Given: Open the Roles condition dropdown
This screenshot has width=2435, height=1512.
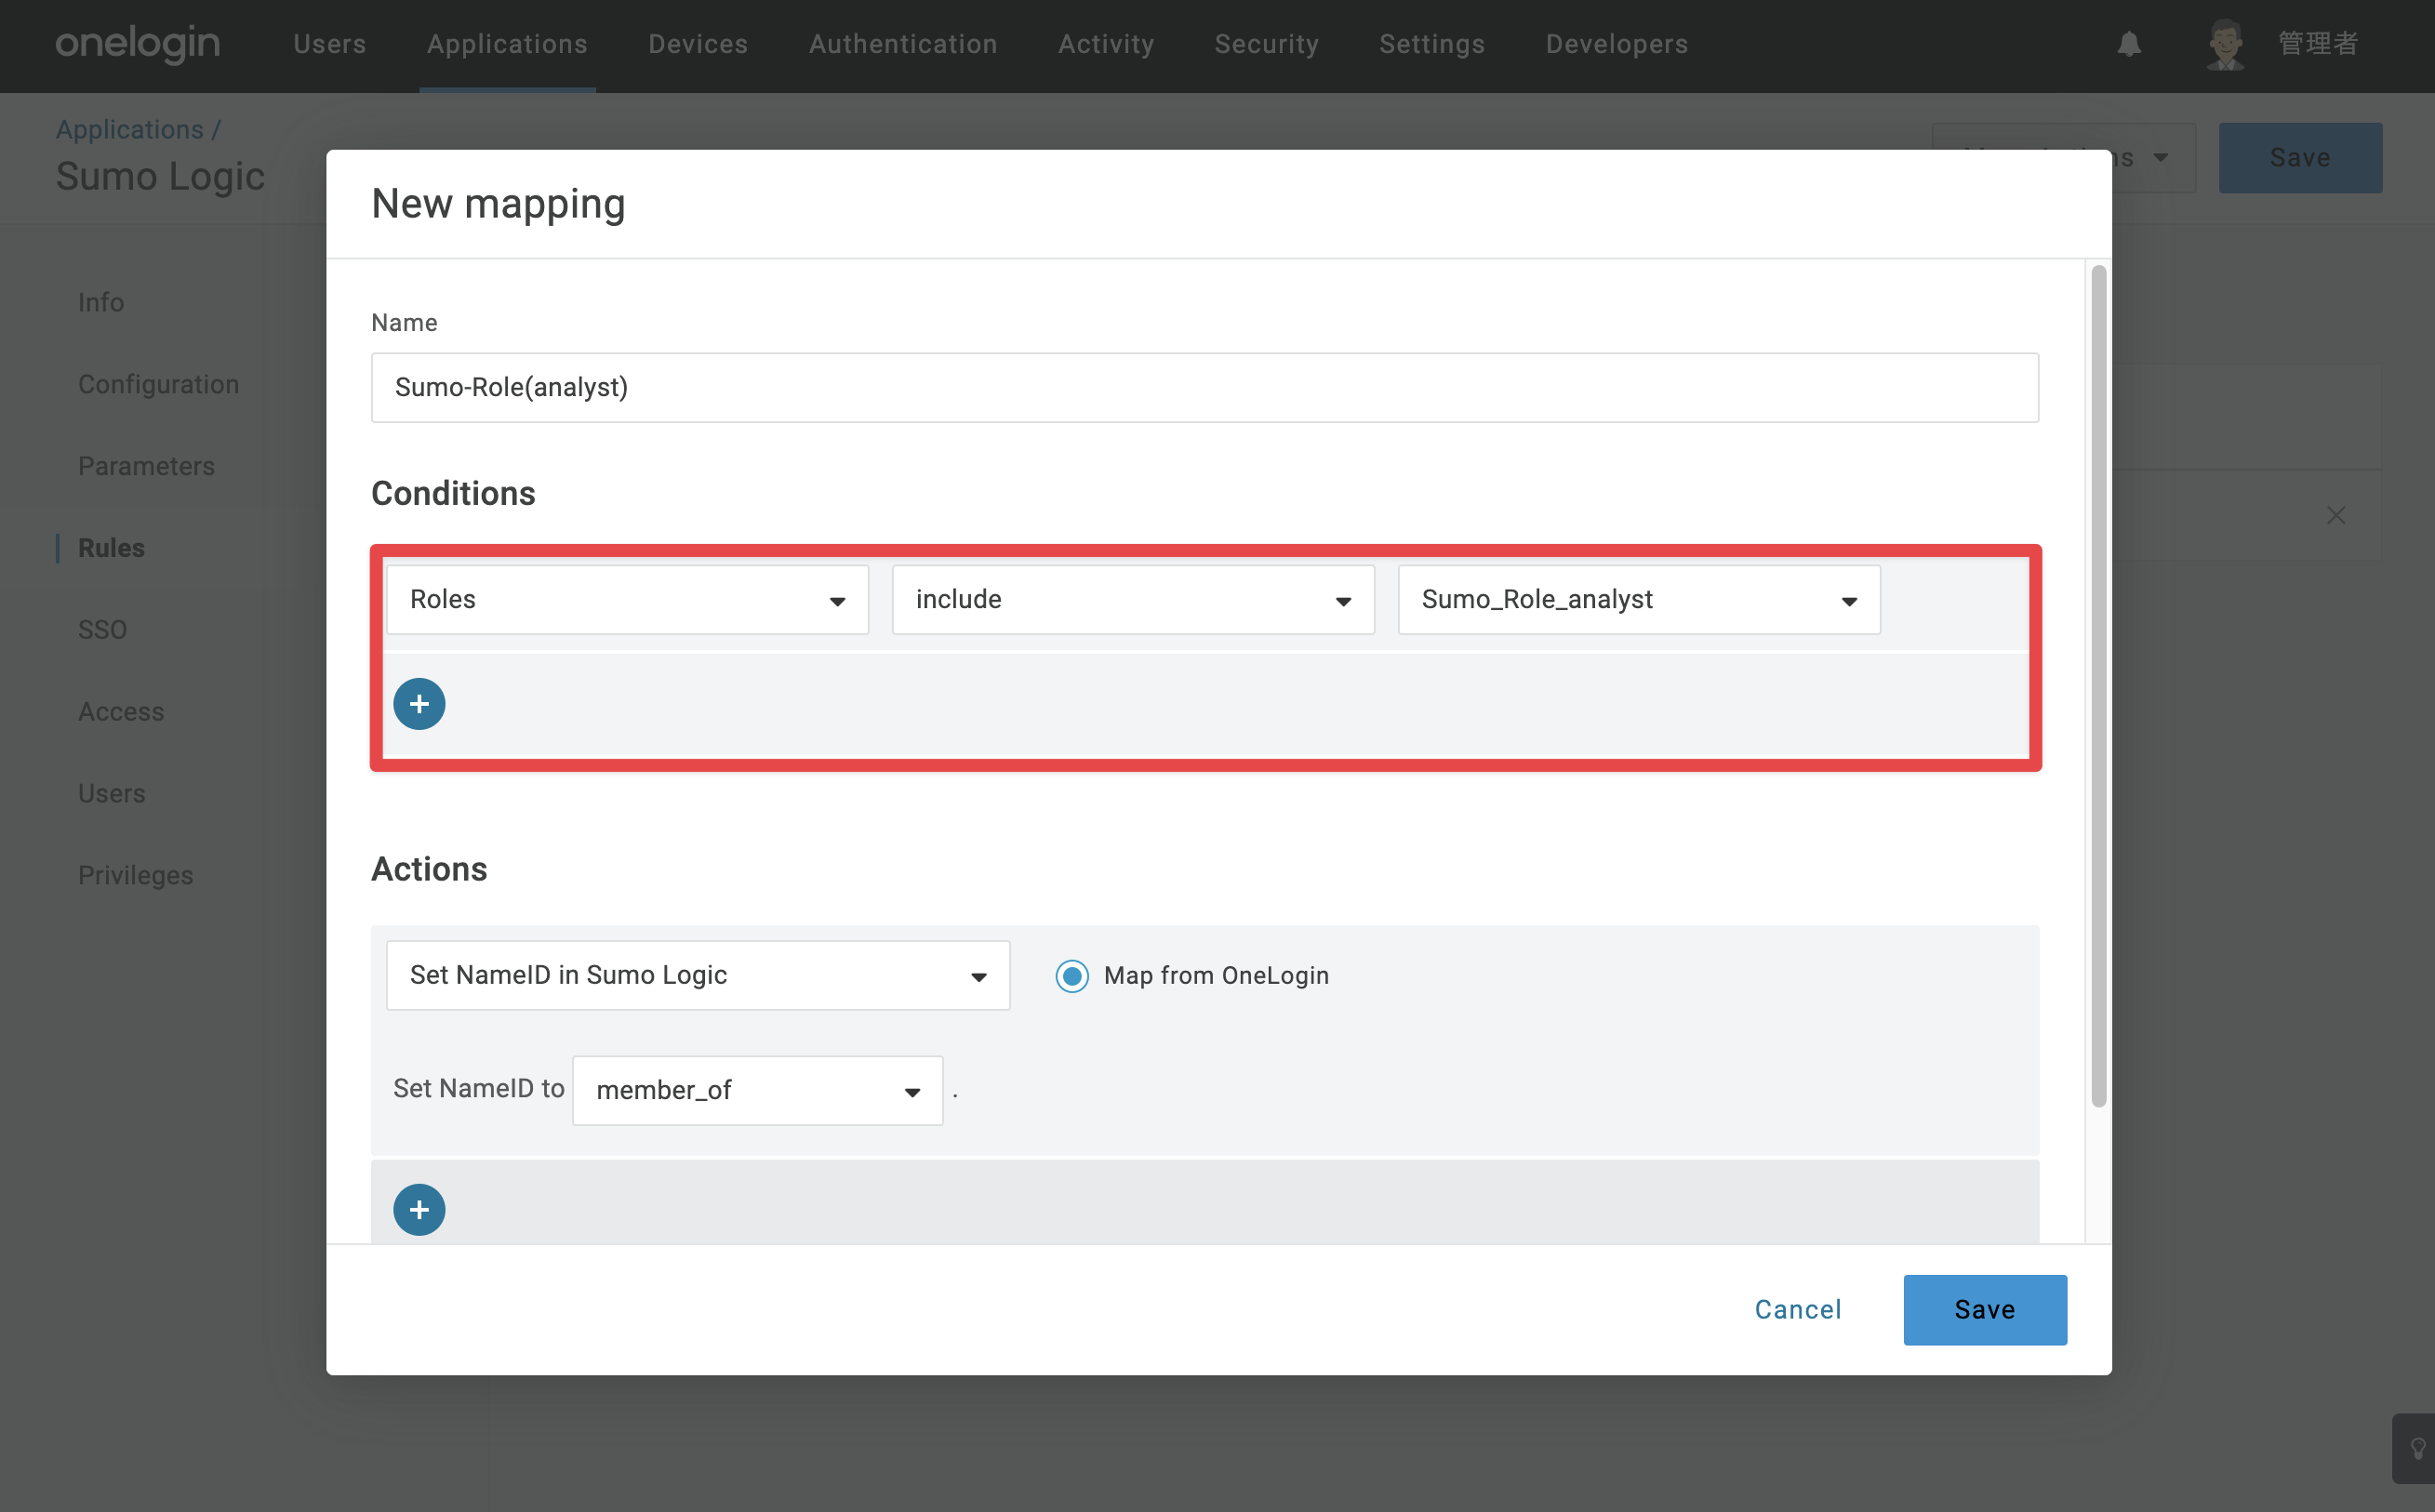Looking at the screenshot, I should (x=627, y=600).
